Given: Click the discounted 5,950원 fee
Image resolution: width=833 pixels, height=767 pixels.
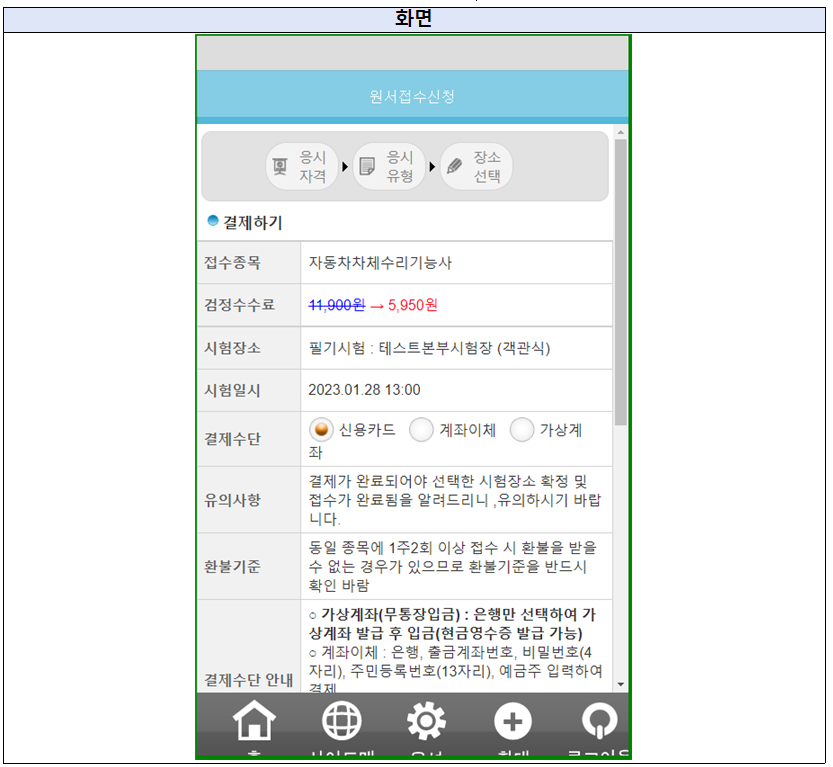Looking at the screenshot, I should point(412,305).
